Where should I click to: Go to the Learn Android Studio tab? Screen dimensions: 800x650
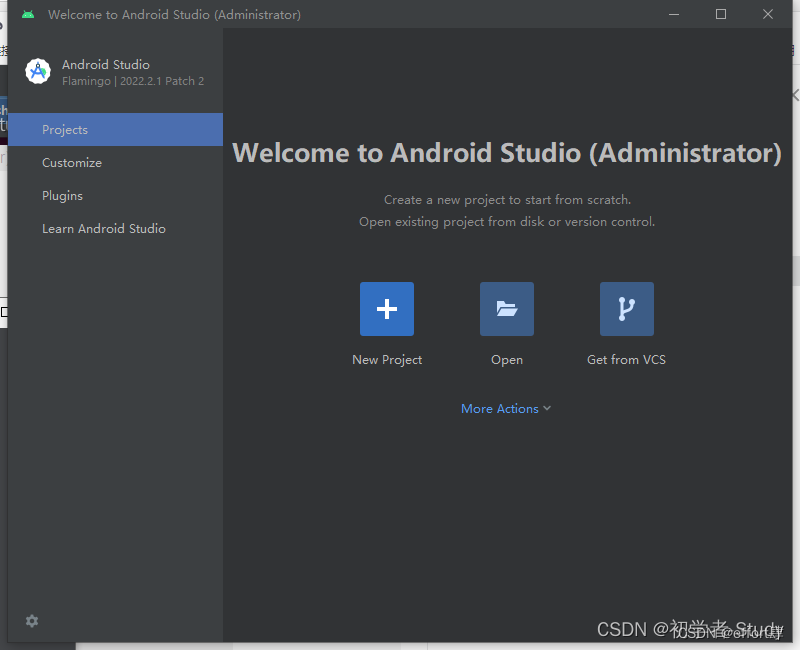[x=115, y=229]
